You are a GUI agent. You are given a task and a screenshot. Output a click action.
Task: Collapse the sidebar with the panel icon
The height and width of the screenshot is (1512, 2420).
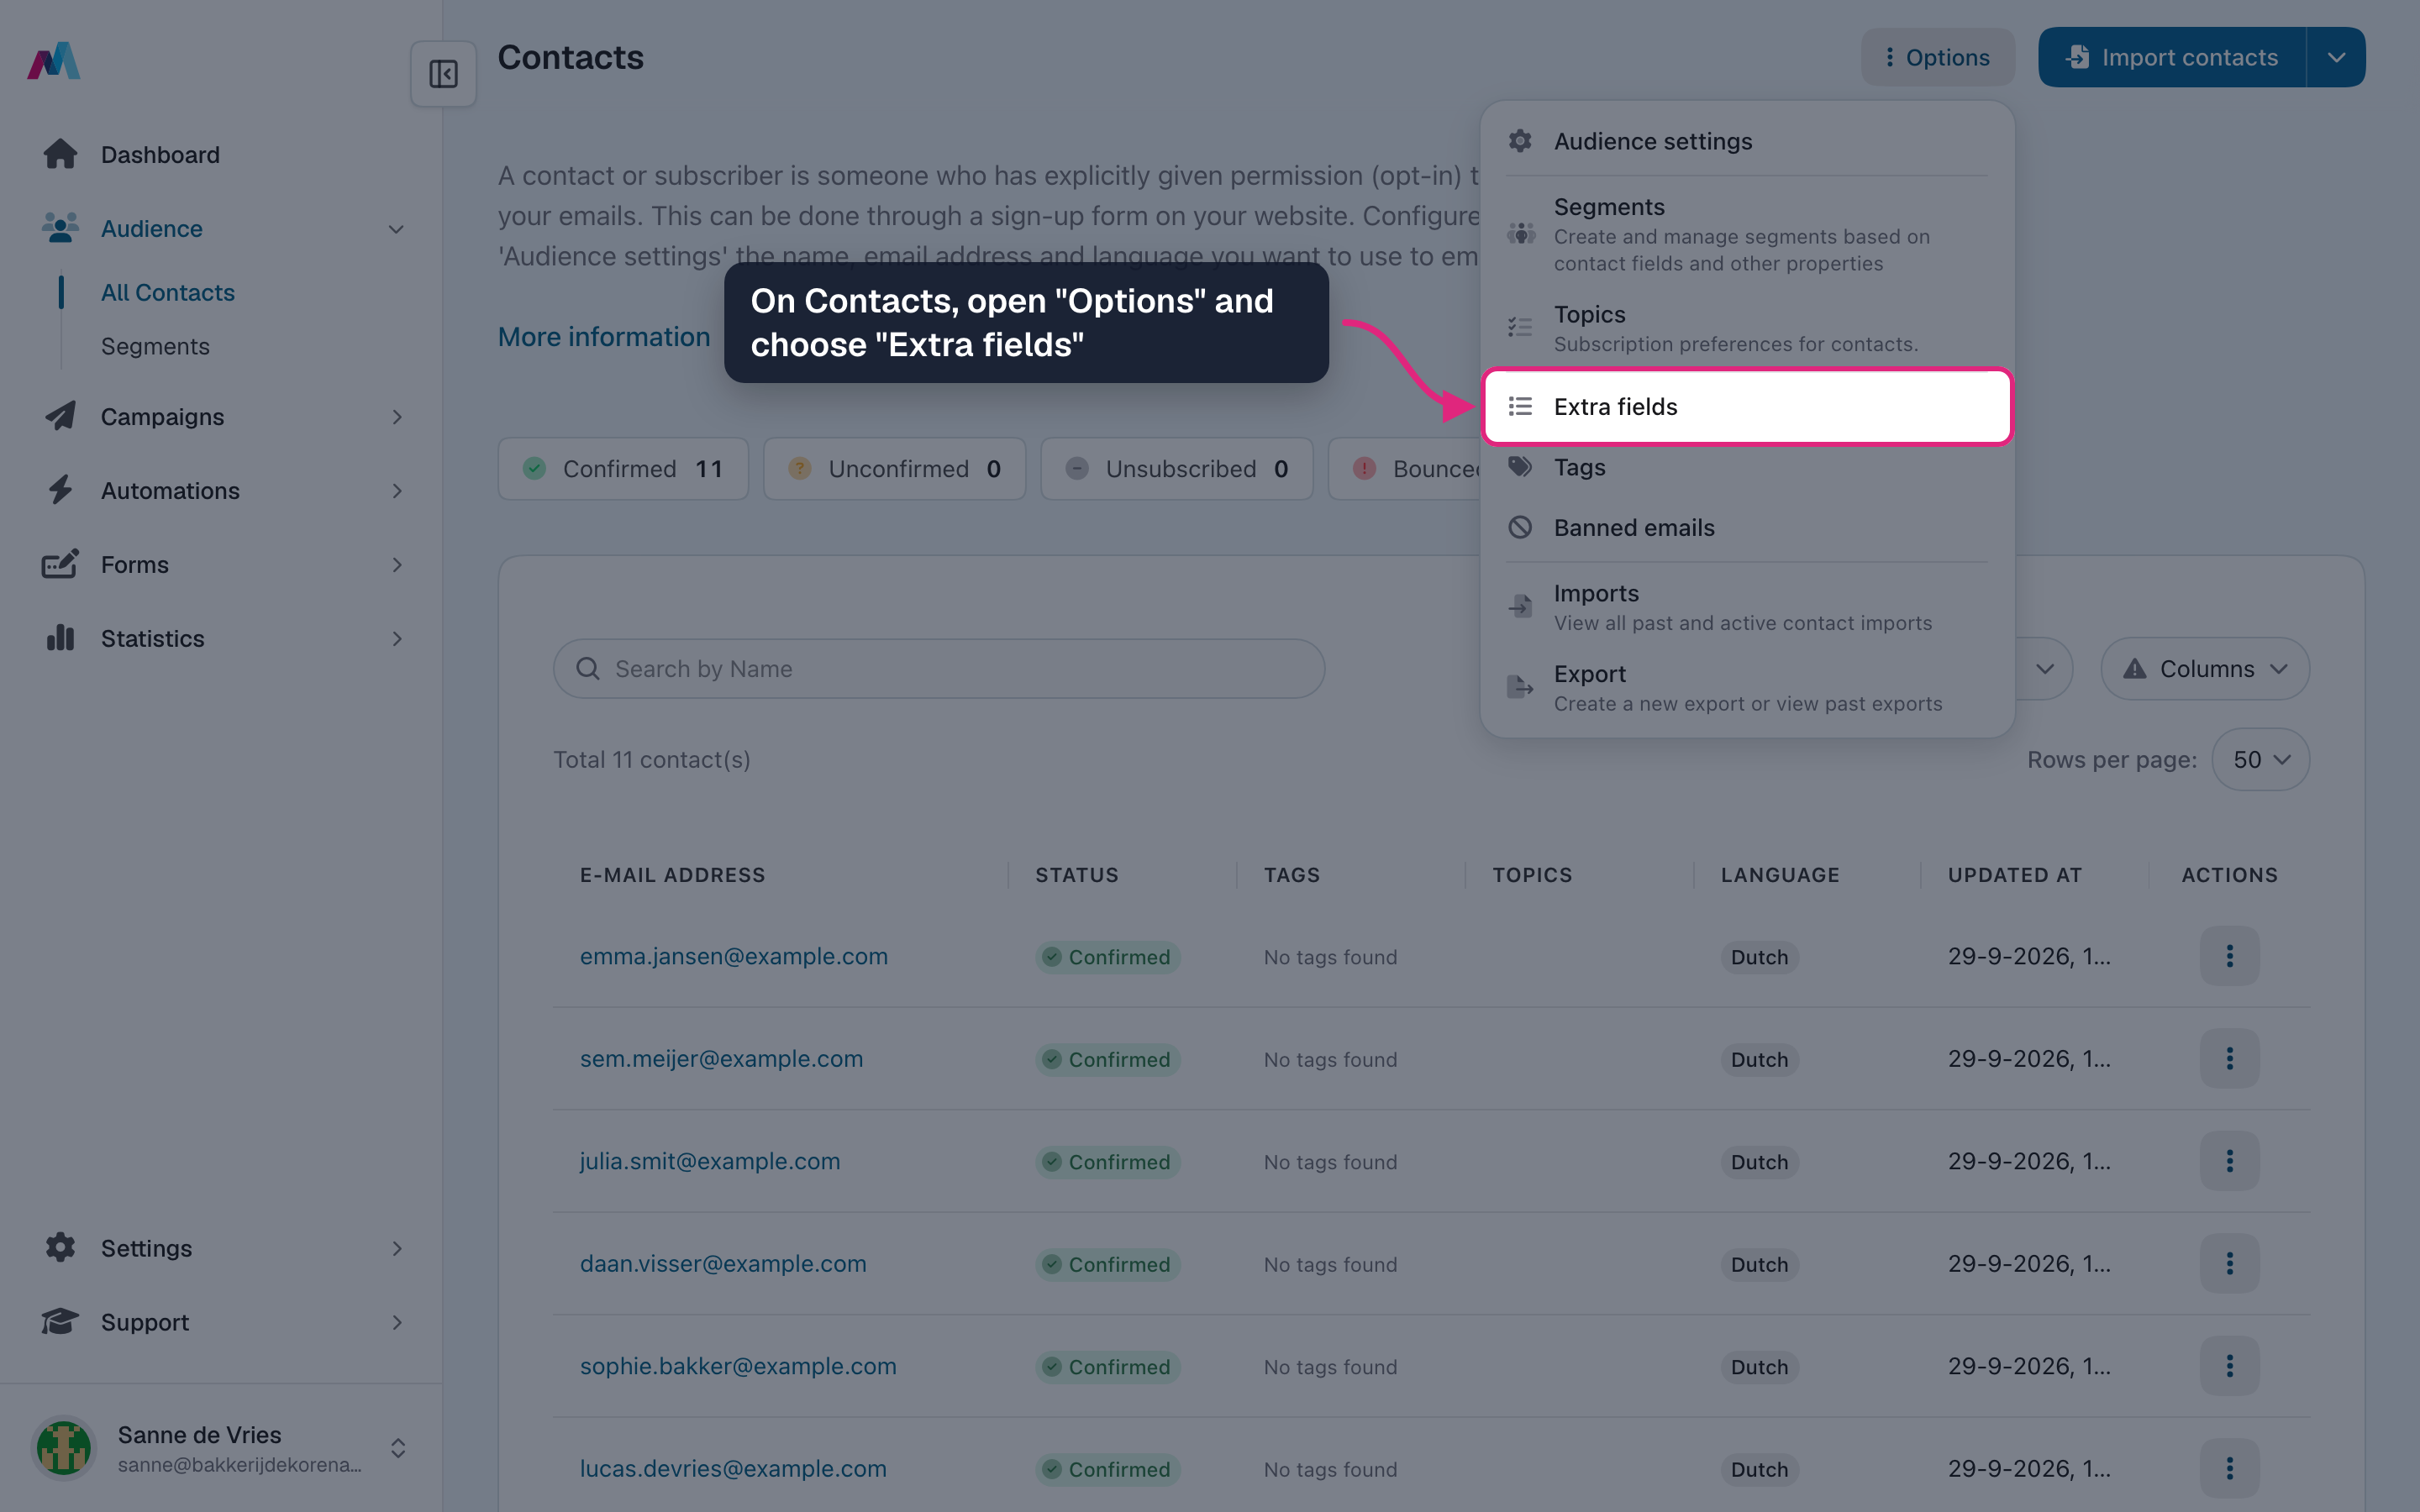443,74
